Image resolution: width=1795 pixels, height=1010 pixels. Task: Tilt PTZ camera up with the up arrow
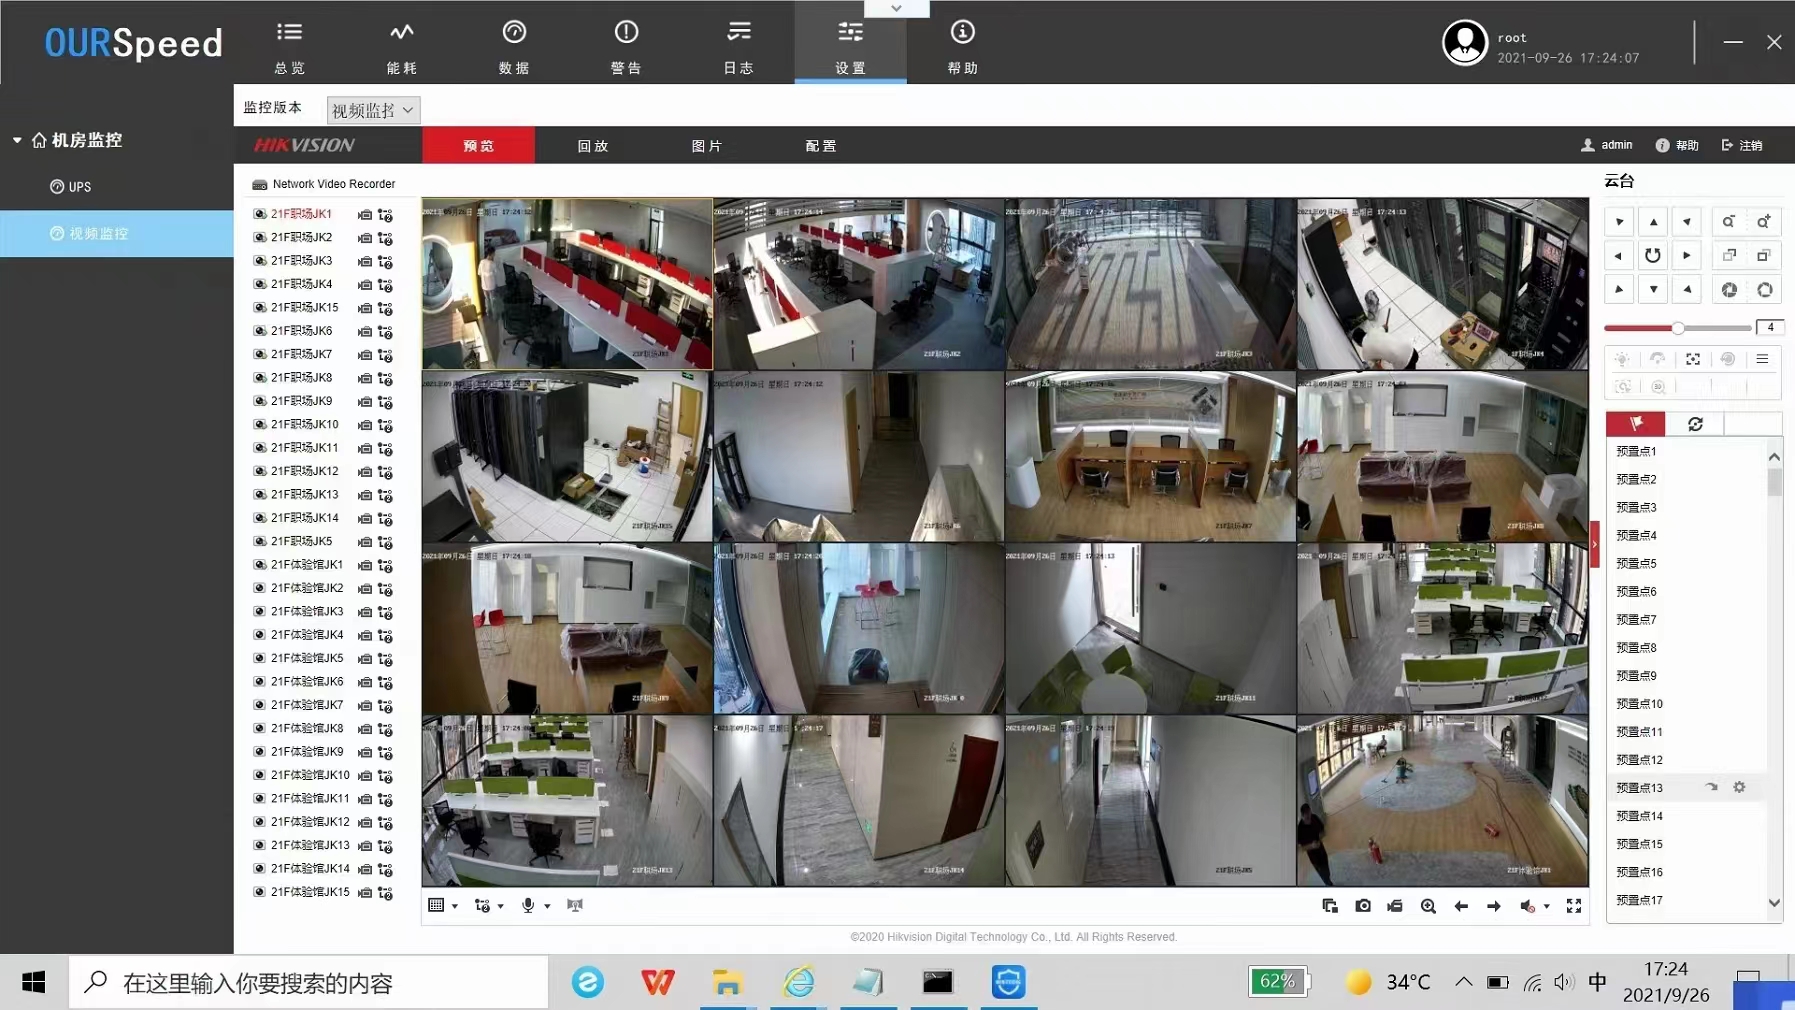pos(1653,222)
